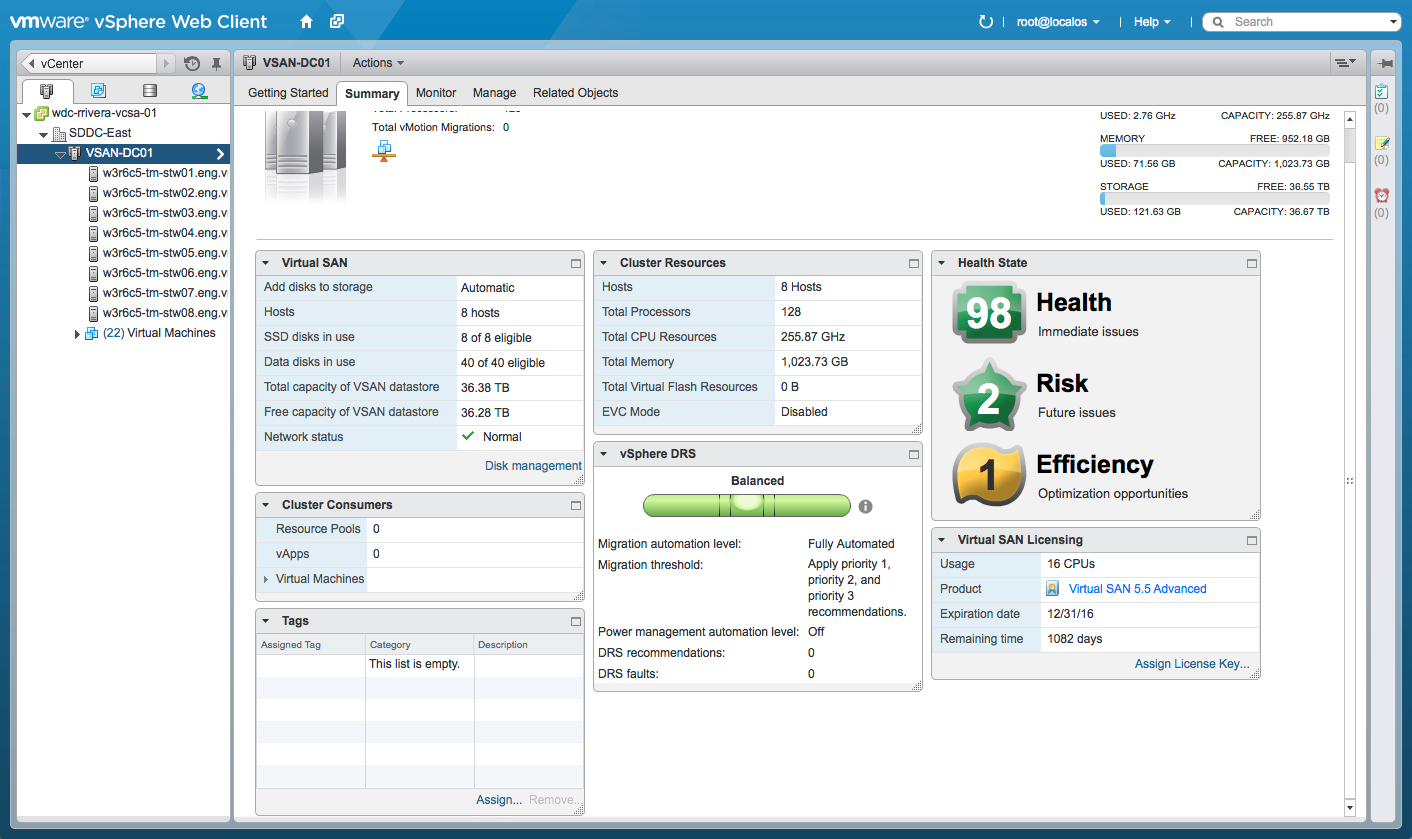This screenshot has height=839, width=1412.
Task: Select the Networking inventory tab icon
Action: pos(199,91)
